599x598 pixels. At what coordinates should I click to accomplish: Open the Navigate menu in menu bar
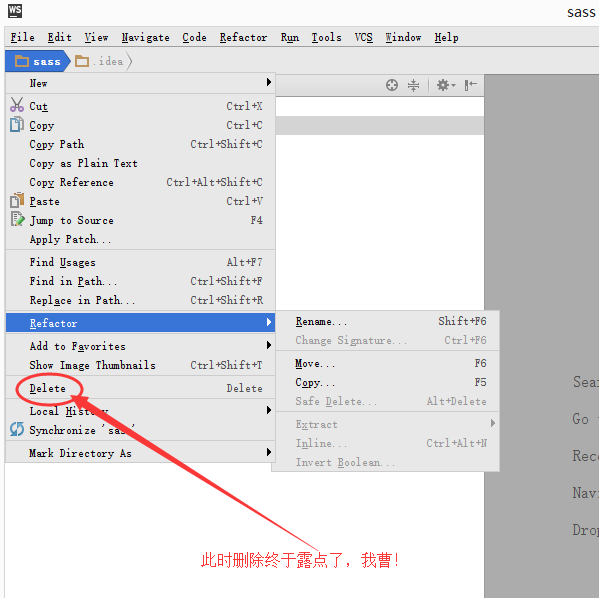[x=146, y=37]
